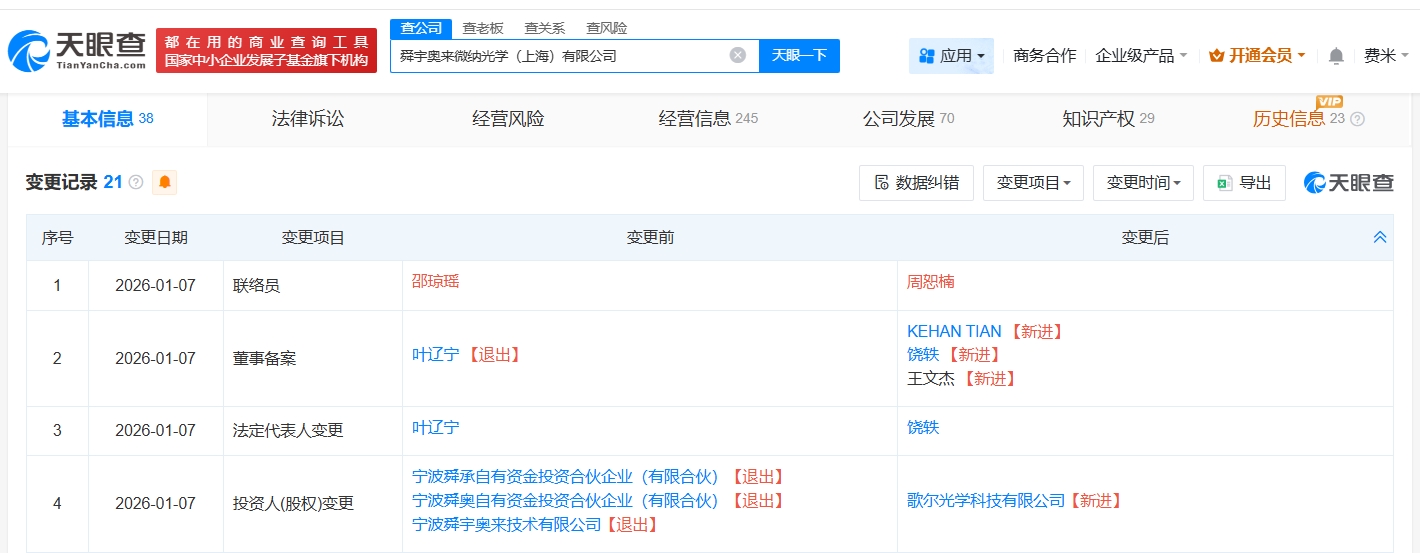
Task: Select 查老板 search mode tab
Action: [483, 28]
